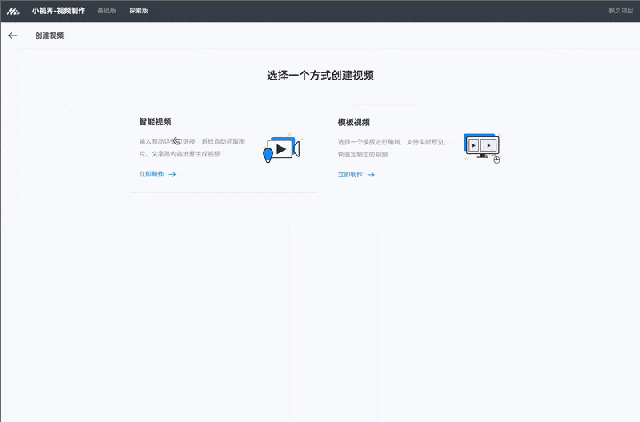Click the app logo in the top bar
Image resolution: width=640 pixels, height=422 pixels.
(13, 11)
